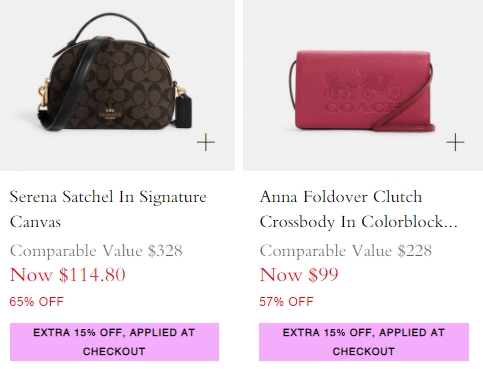Click Comparable Value $328 text
The height and width of the screenshot is (369, 483).
coord(96,251)
